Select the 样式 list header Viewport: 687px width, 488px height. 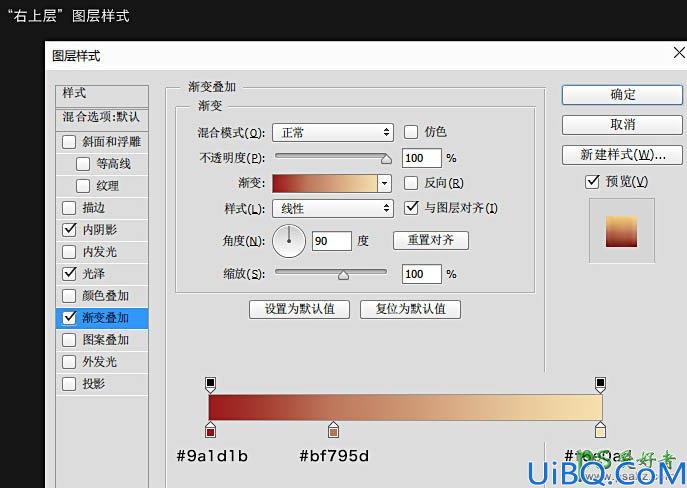[102, 94]
